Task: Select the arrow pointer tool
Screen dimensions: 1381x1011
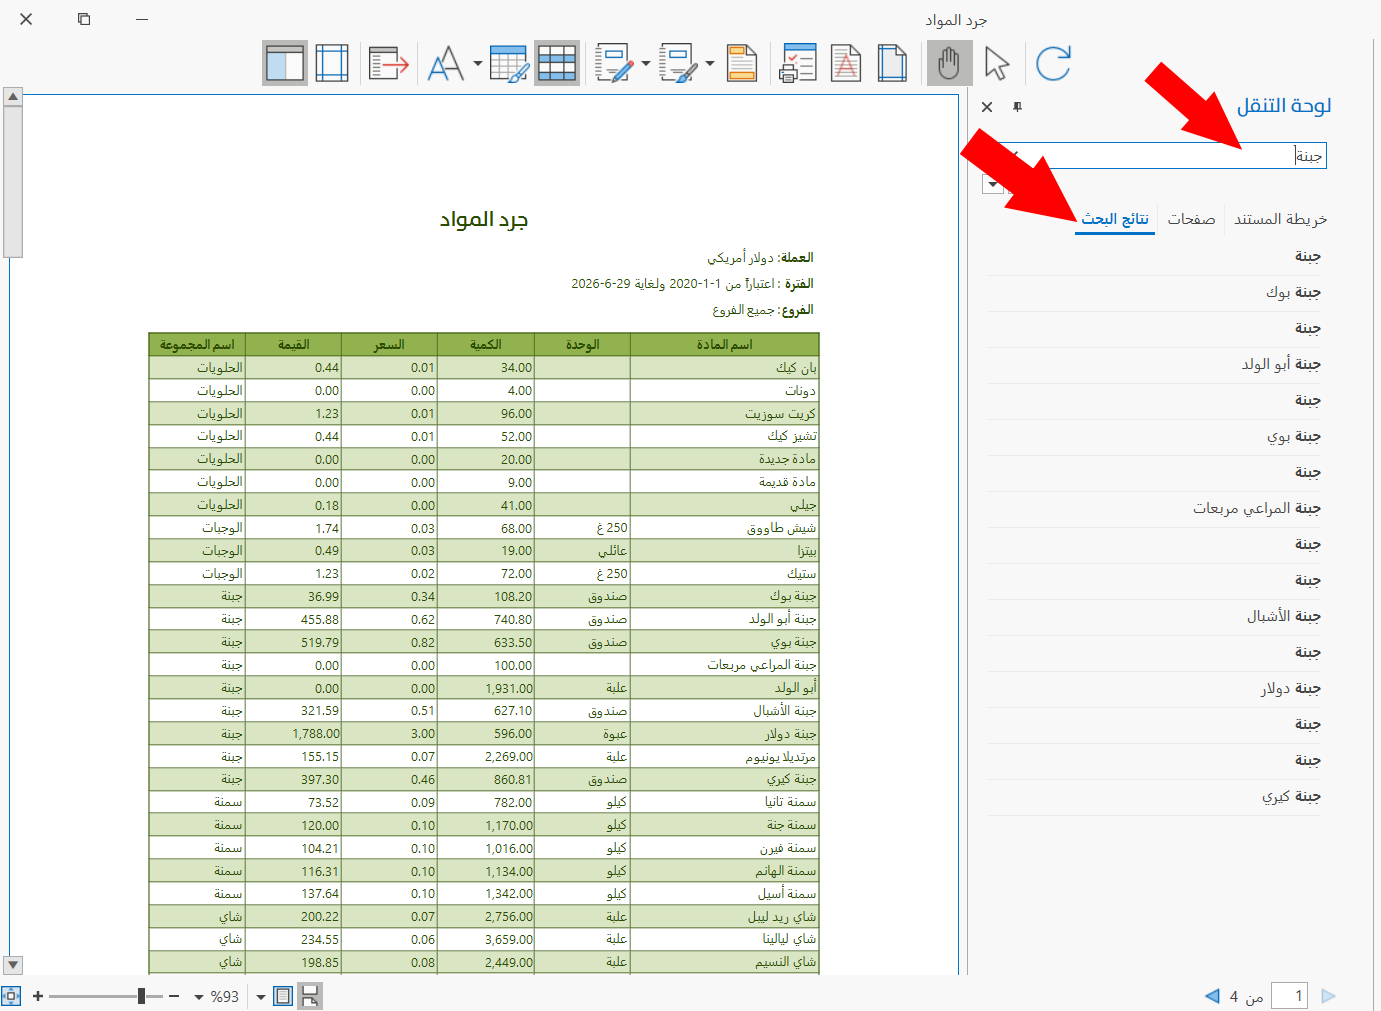Action: (997, 63)
